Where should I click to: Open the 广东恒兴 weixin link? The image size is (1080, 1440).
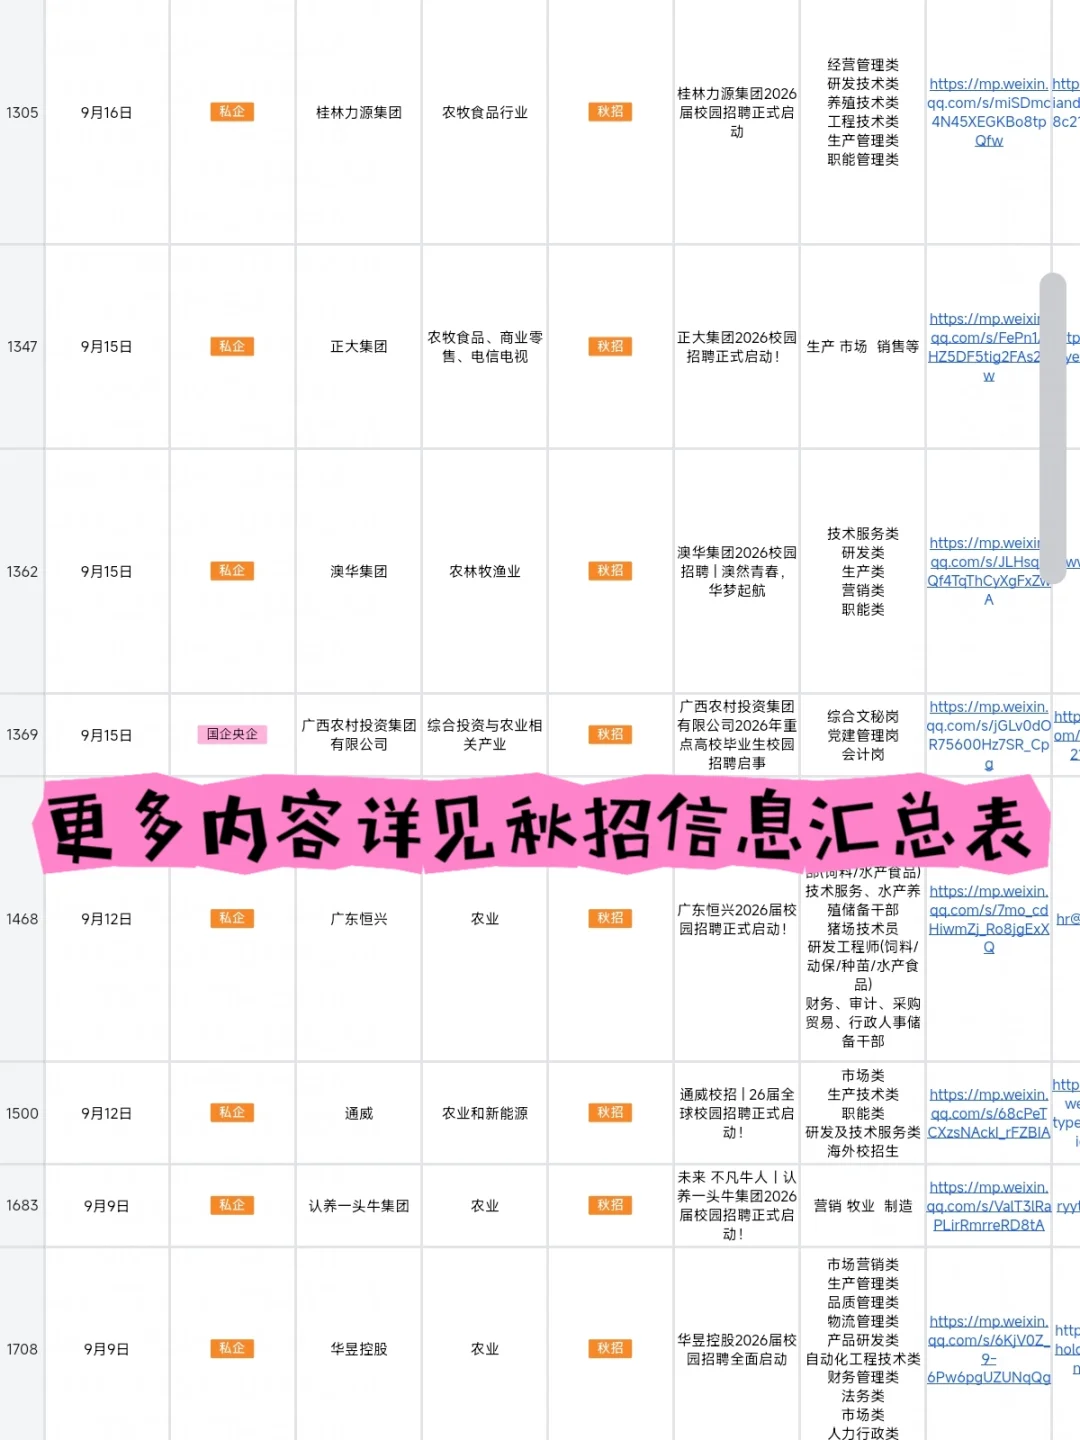988,919
